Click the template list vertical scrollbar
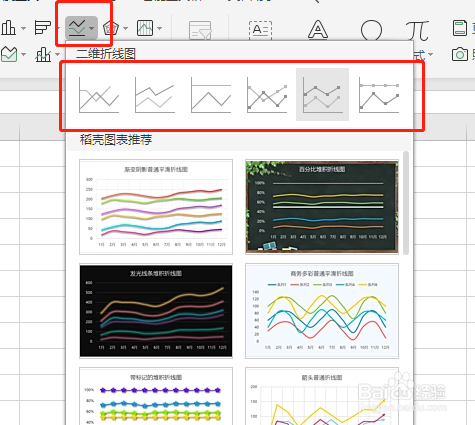The width and height of the screenshot is (475, 425). (x=406, y=203)
